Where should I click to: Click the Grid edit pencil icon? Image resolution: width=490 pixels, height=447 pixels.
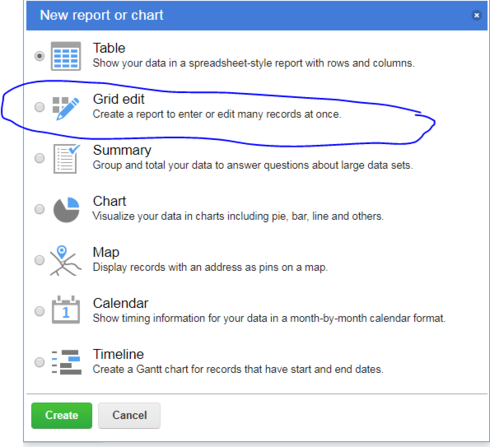[x=66, y=108]
